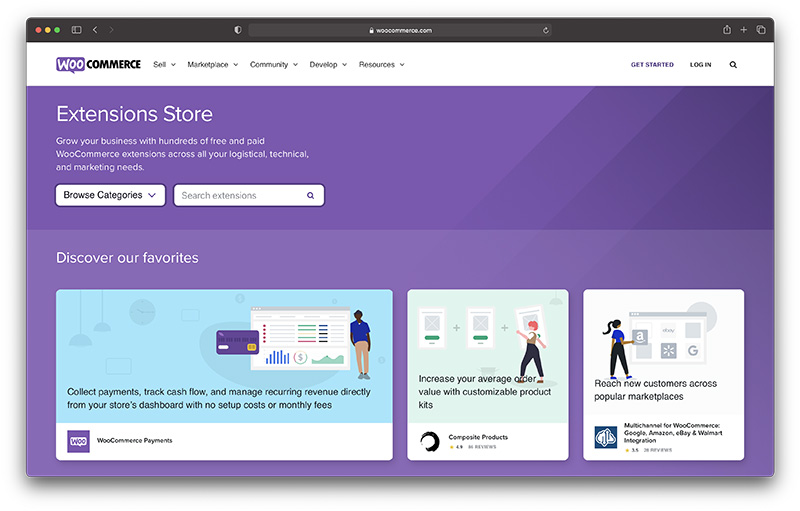This screenshot has width=800, height=511.
Task: Click the WooCommerce logo in header
Action: [98, 64]
